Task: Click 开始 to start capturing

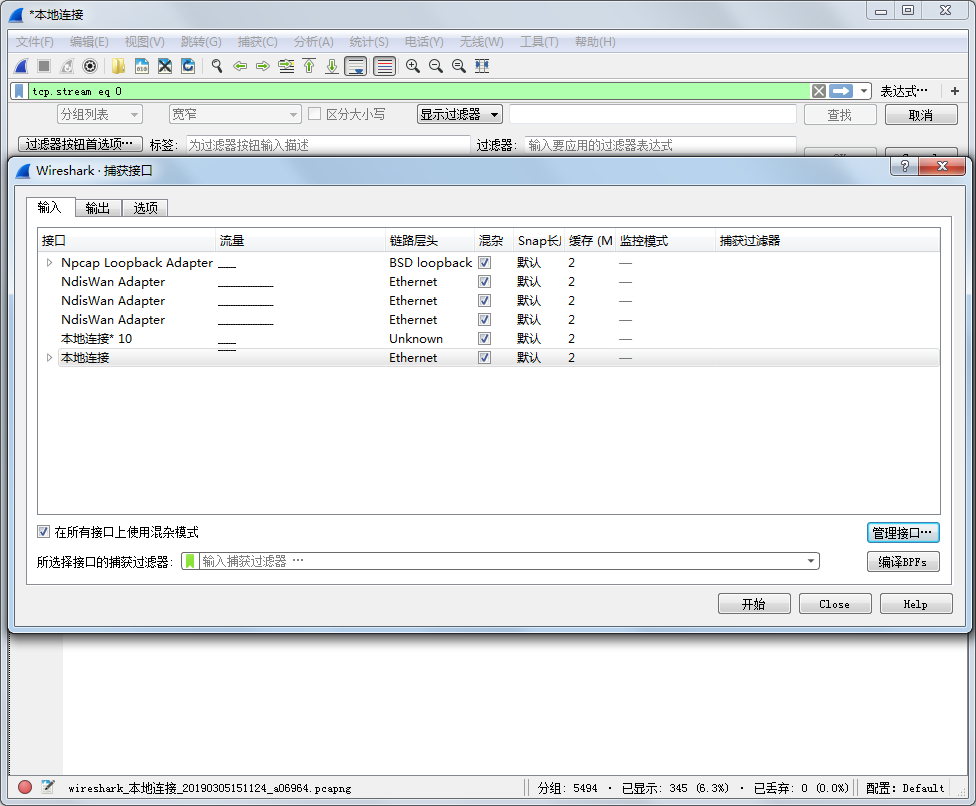Action: (754, 604)
